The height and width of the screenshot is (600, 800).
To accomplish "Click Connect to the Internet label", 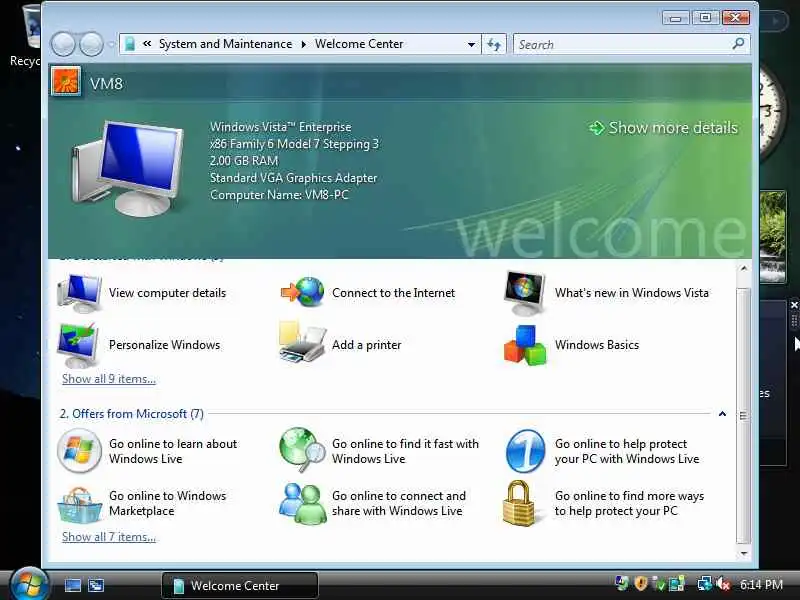I will [x=393, y=293].
